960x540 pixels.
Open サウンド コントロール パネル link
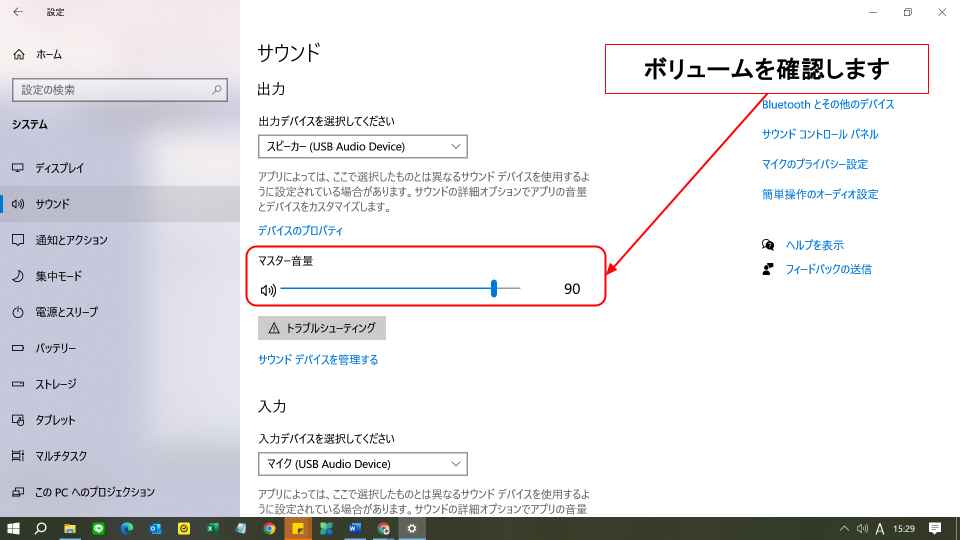(819, 134)
